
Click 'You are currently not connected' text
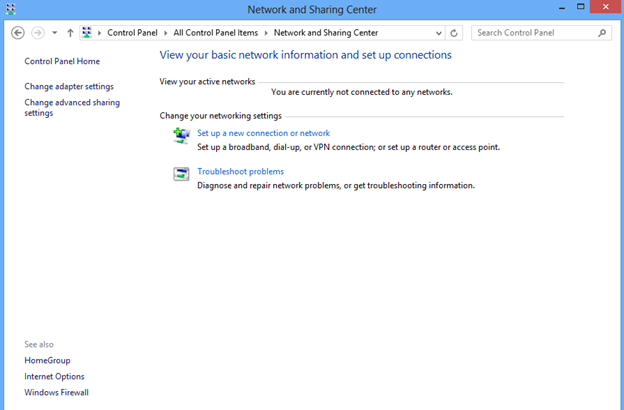click(362, 92)
